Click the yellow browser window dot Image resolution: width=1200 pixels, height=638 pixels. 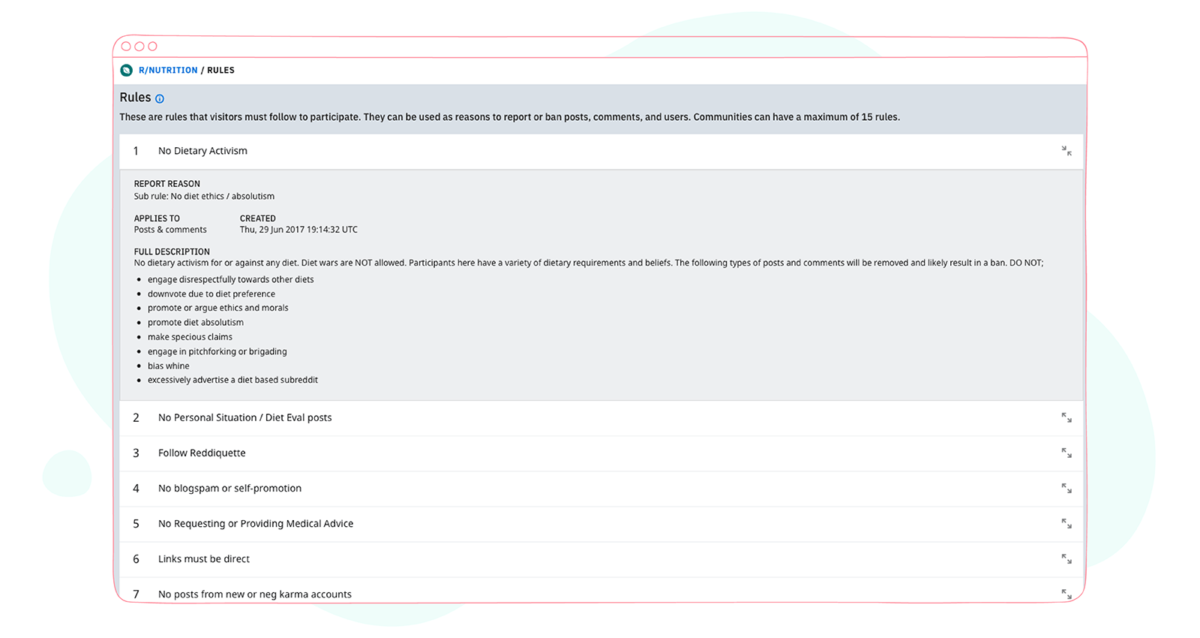point(139,45)
